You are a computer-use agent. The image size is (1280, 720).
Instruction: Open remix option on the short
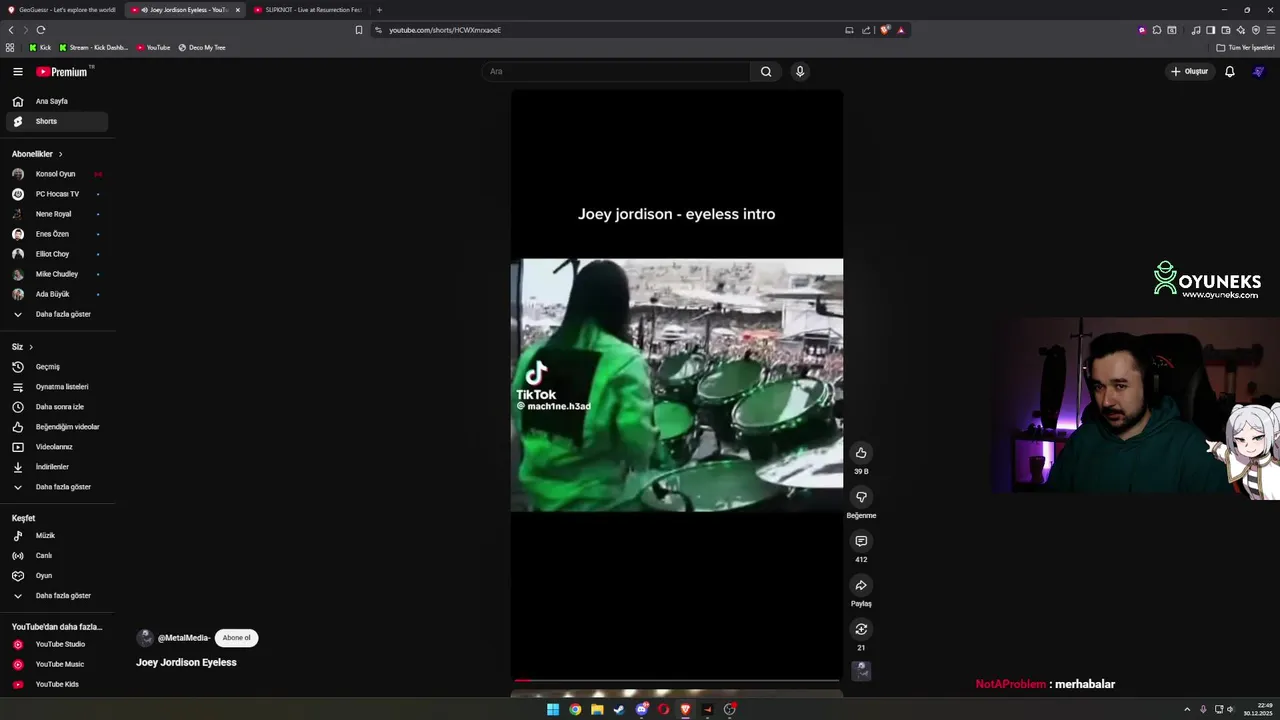[x=861, y=629]
